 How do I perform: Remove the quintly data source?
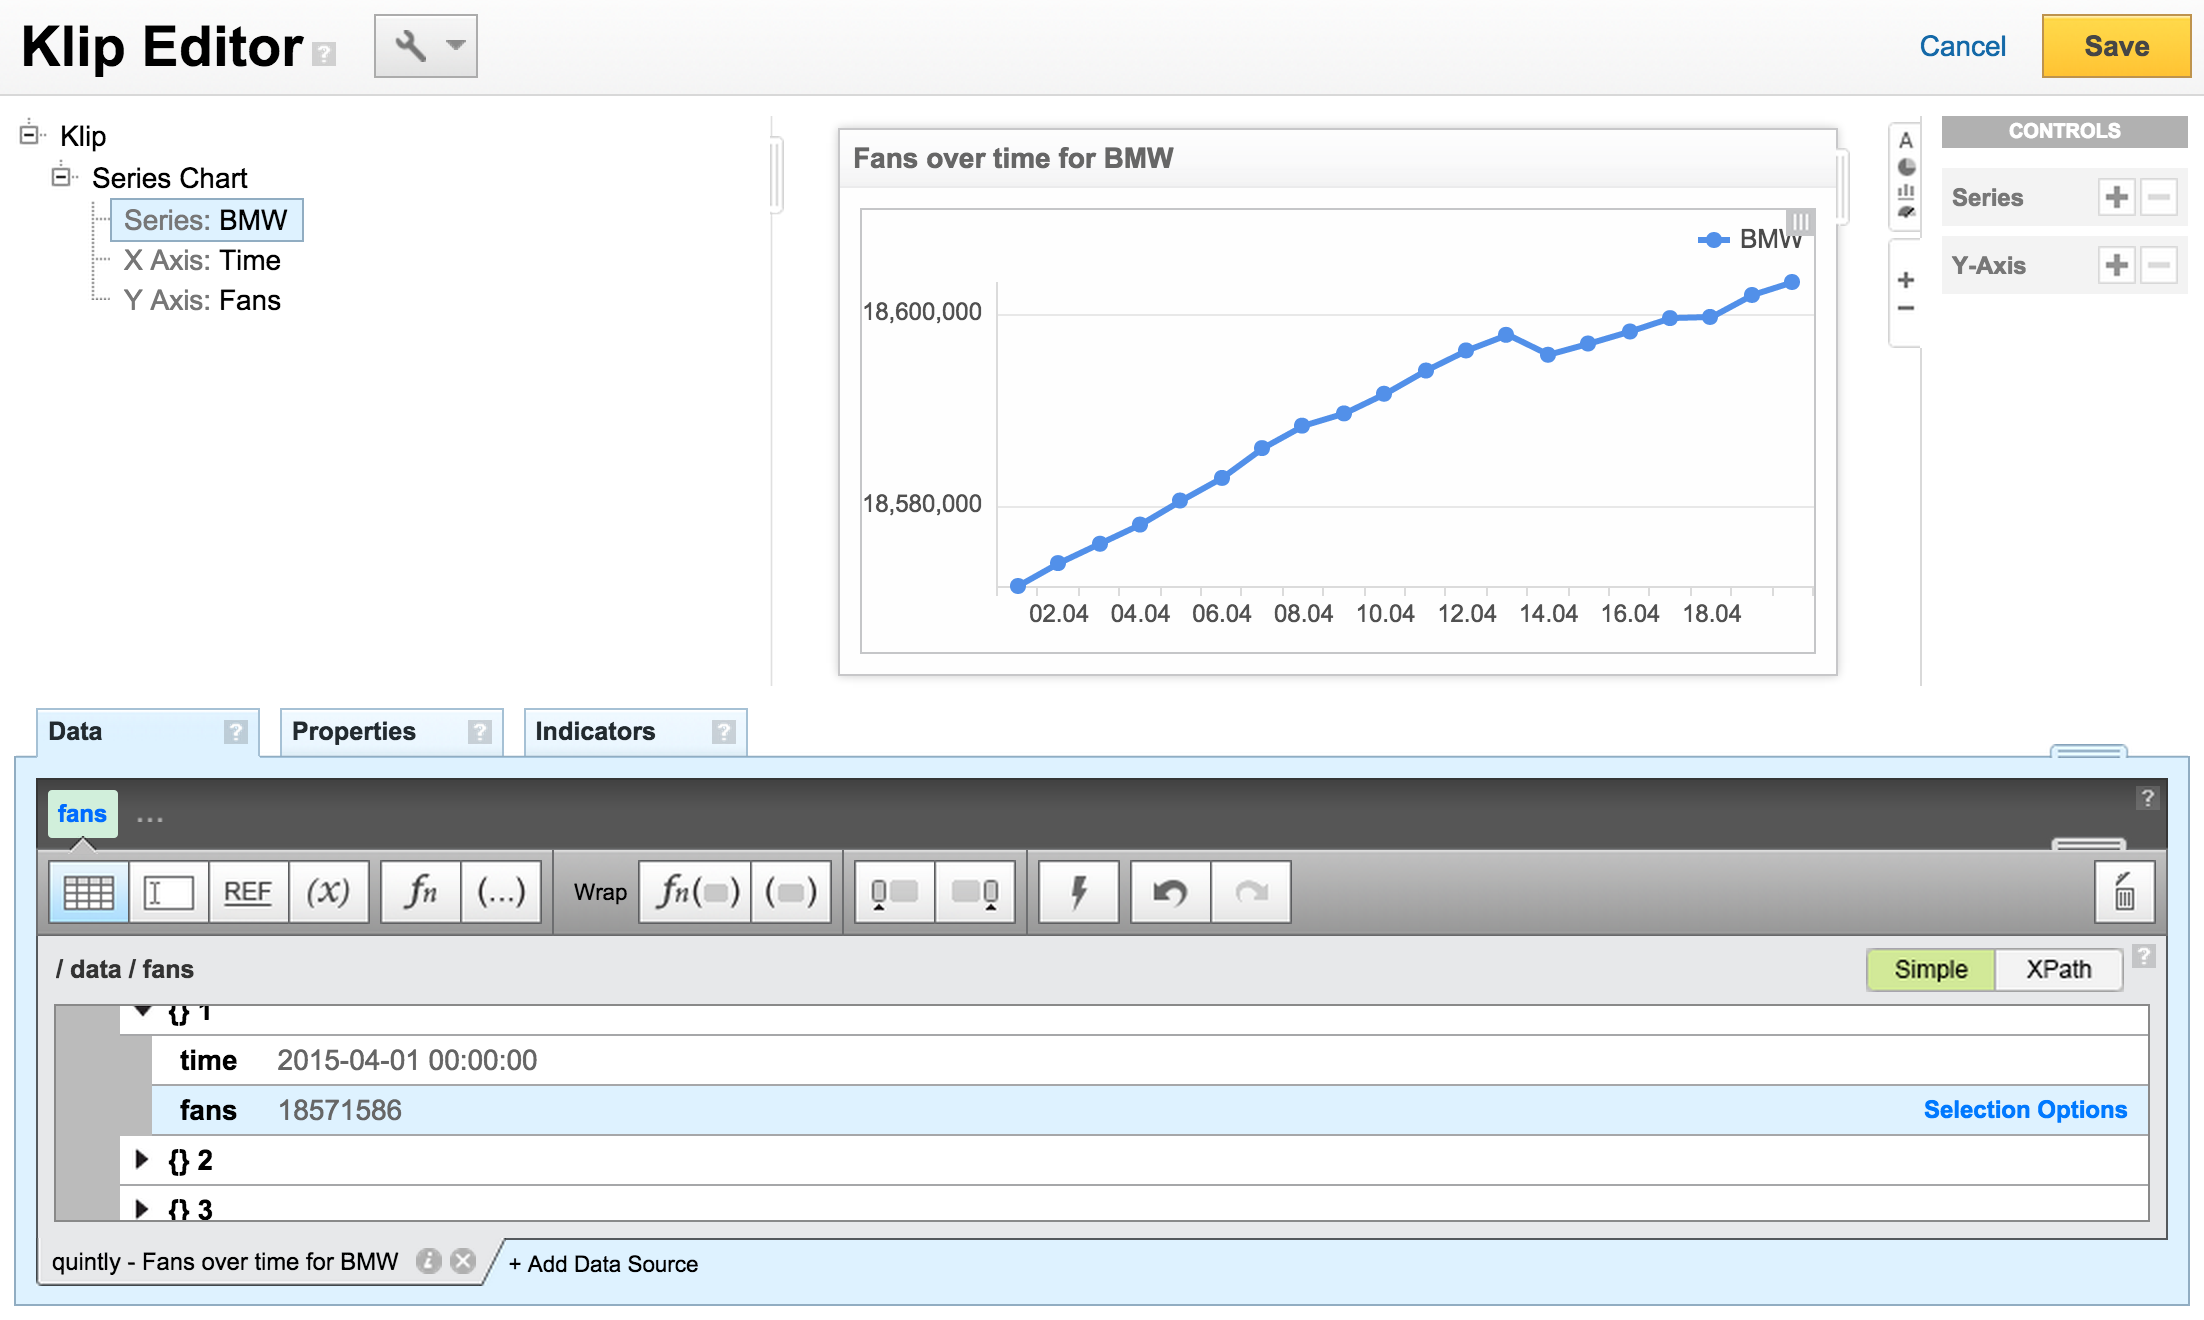point(462,1261)
